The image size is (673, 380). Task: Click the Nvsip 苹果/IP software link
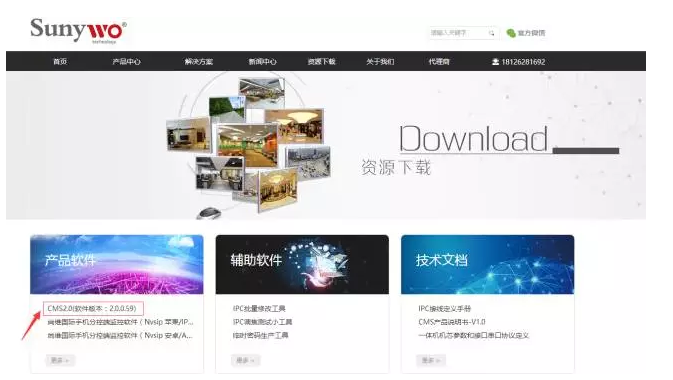[x=120, y=322]
